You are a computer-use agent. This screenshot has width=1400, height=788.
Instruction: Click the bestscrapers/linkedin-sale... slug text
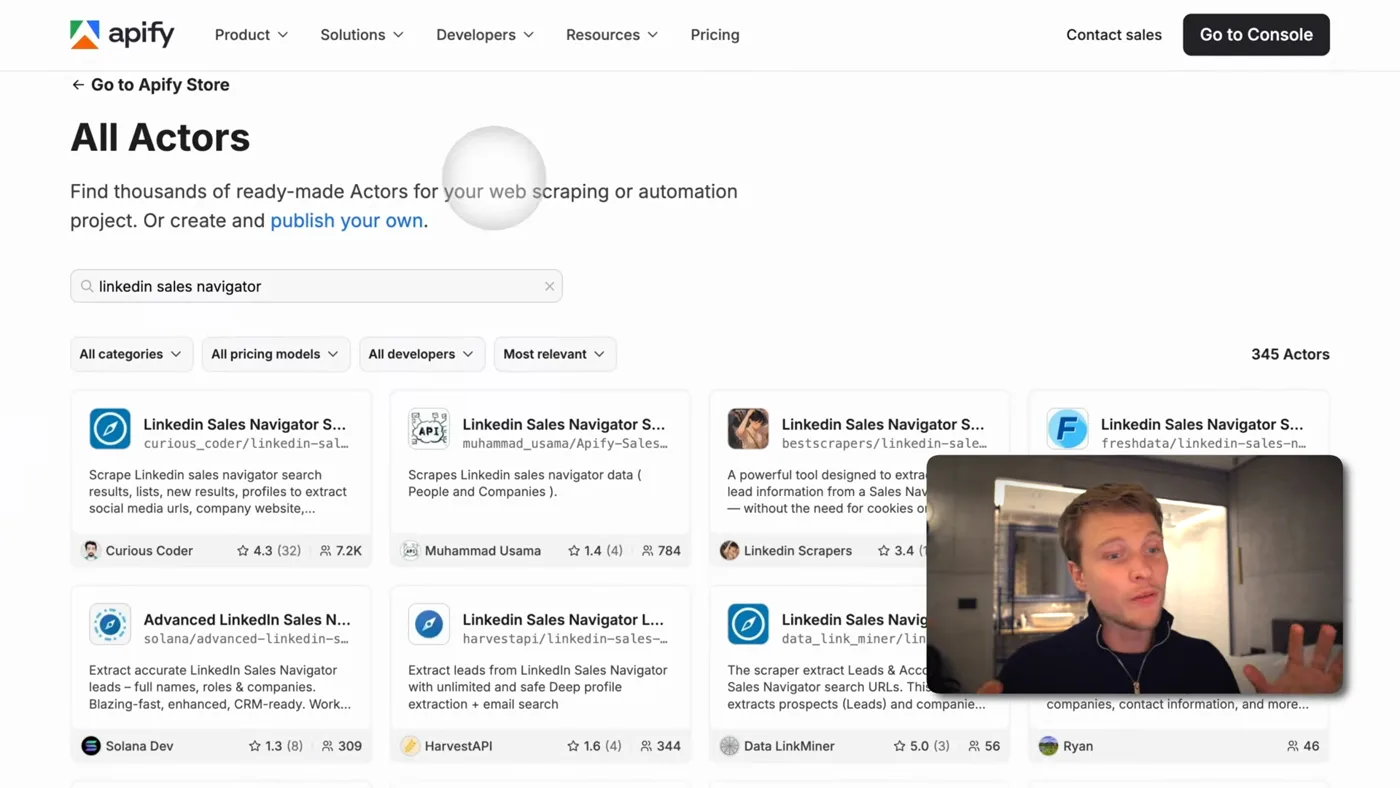point(884,443)
